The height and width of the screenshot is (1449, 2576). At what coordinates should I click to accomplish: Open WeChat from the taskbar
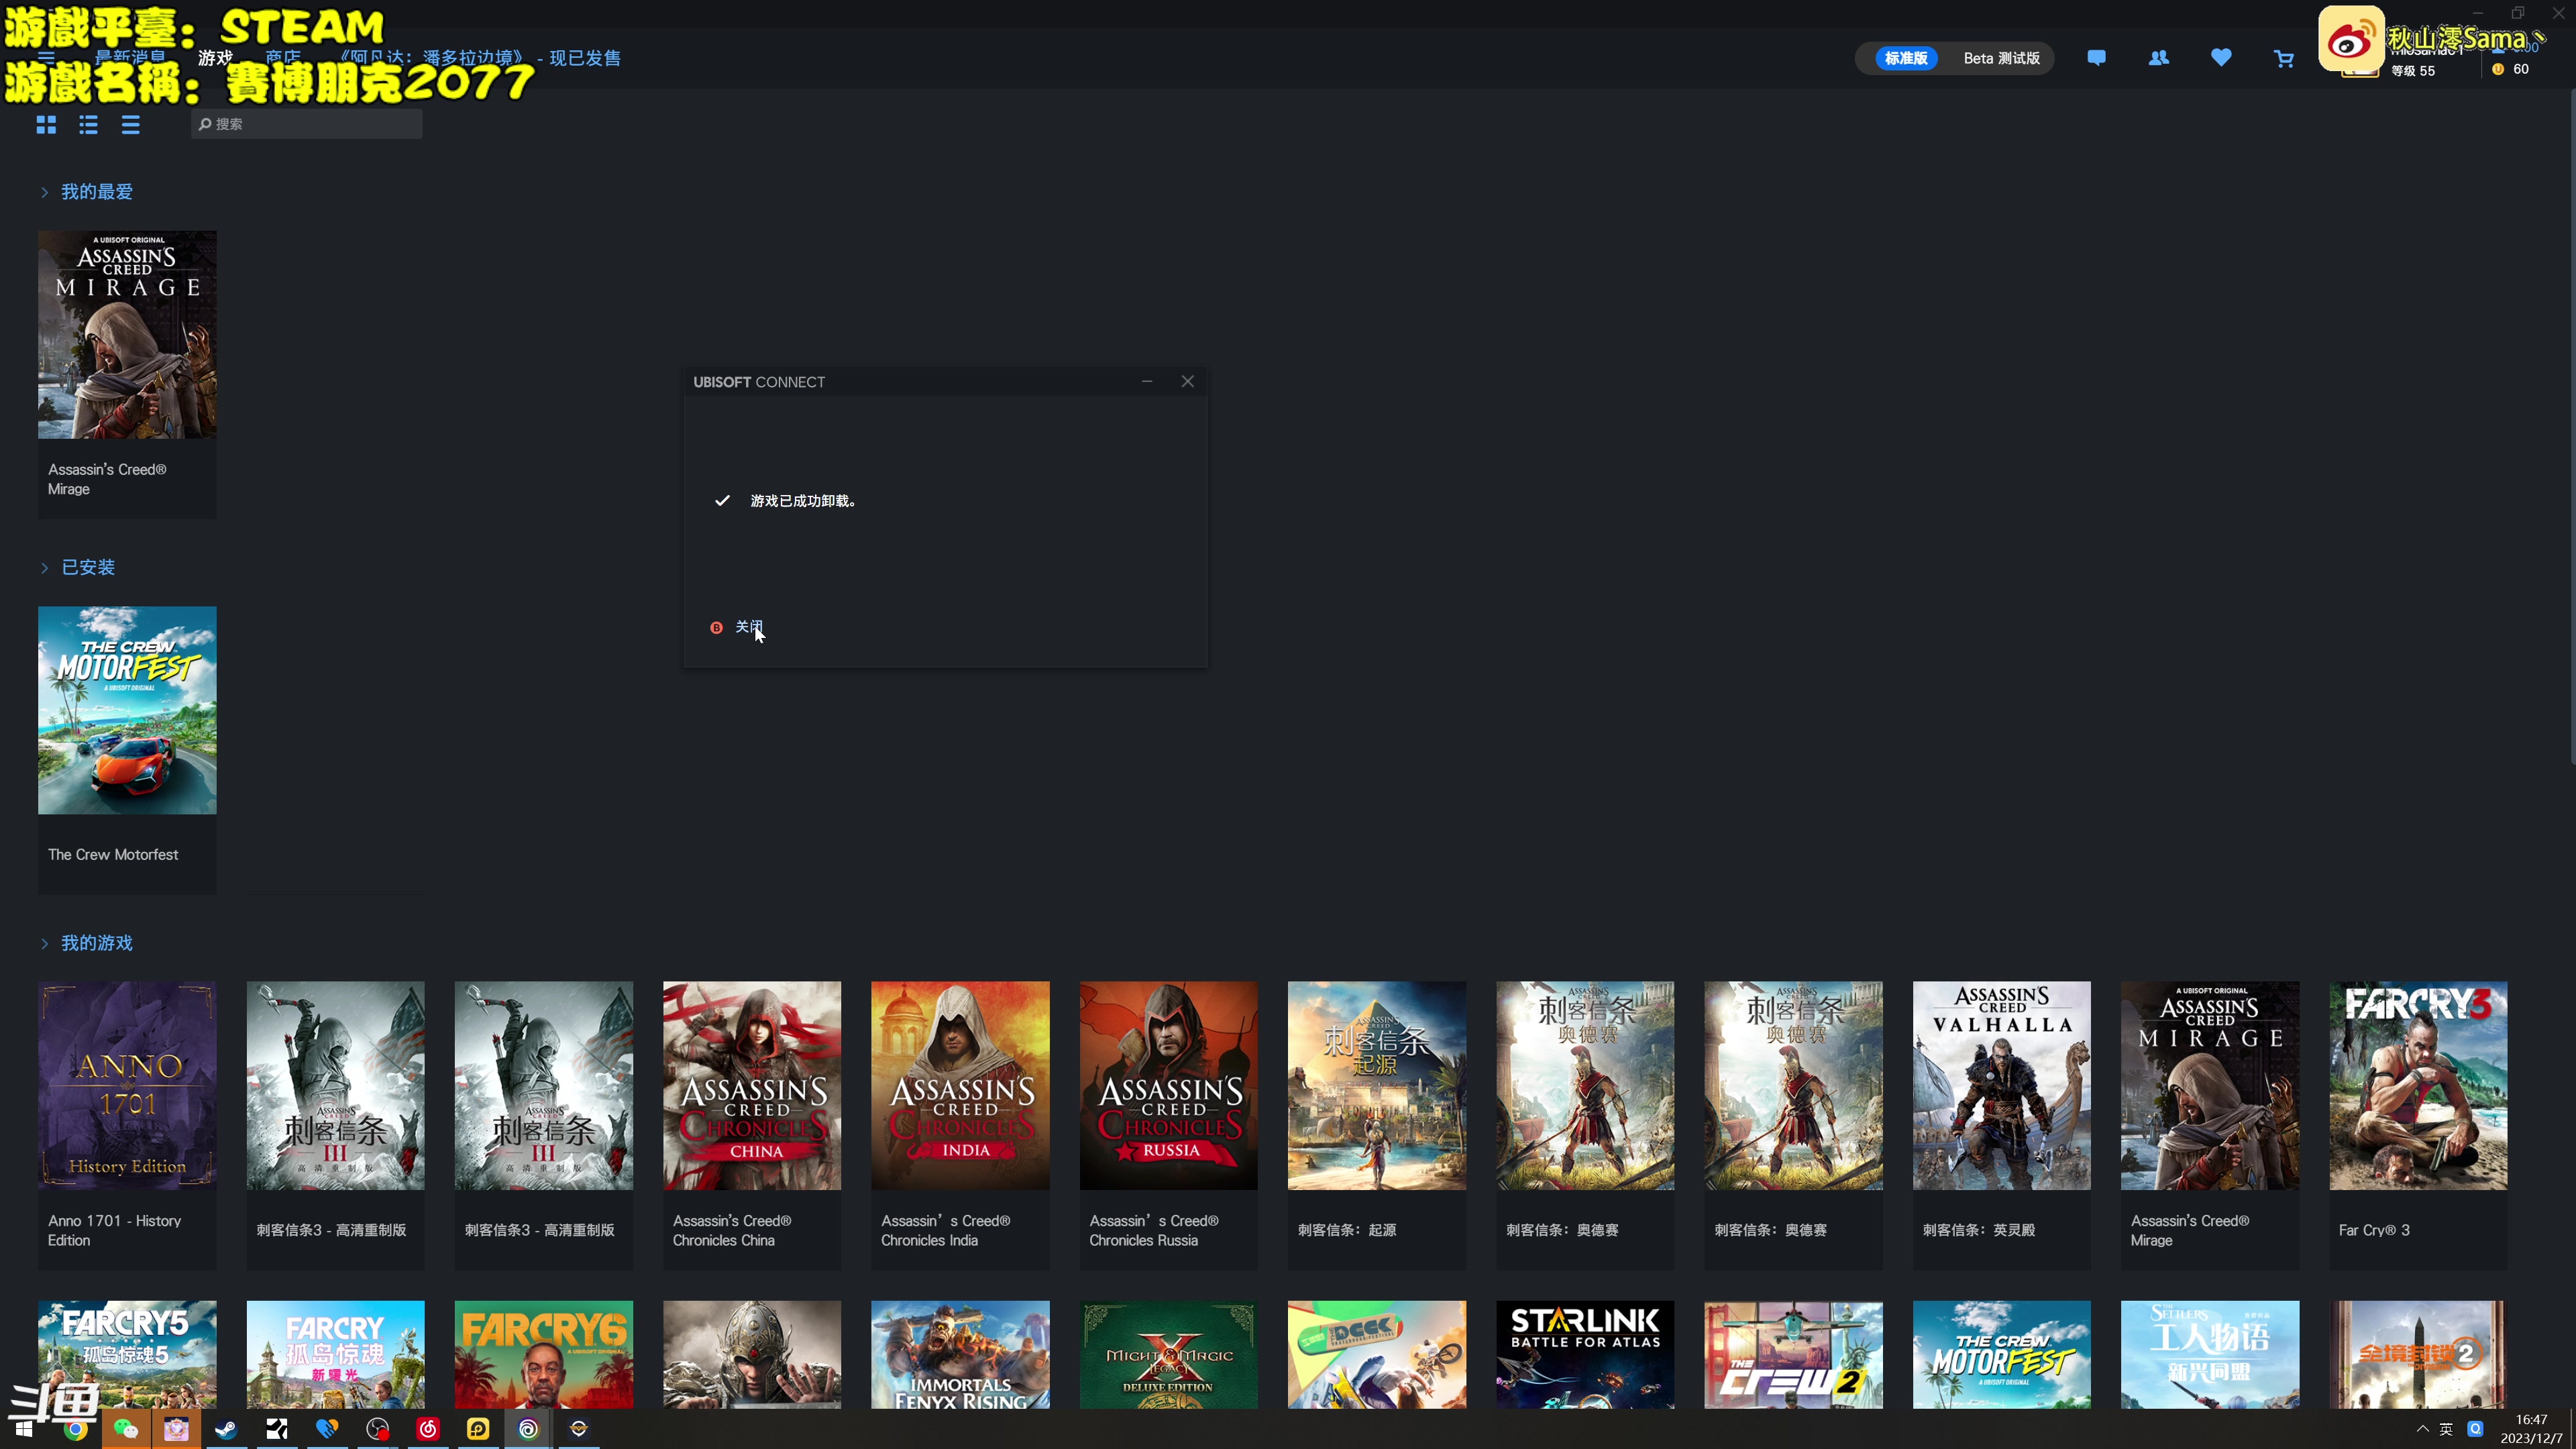click(x=126, y=1429)
